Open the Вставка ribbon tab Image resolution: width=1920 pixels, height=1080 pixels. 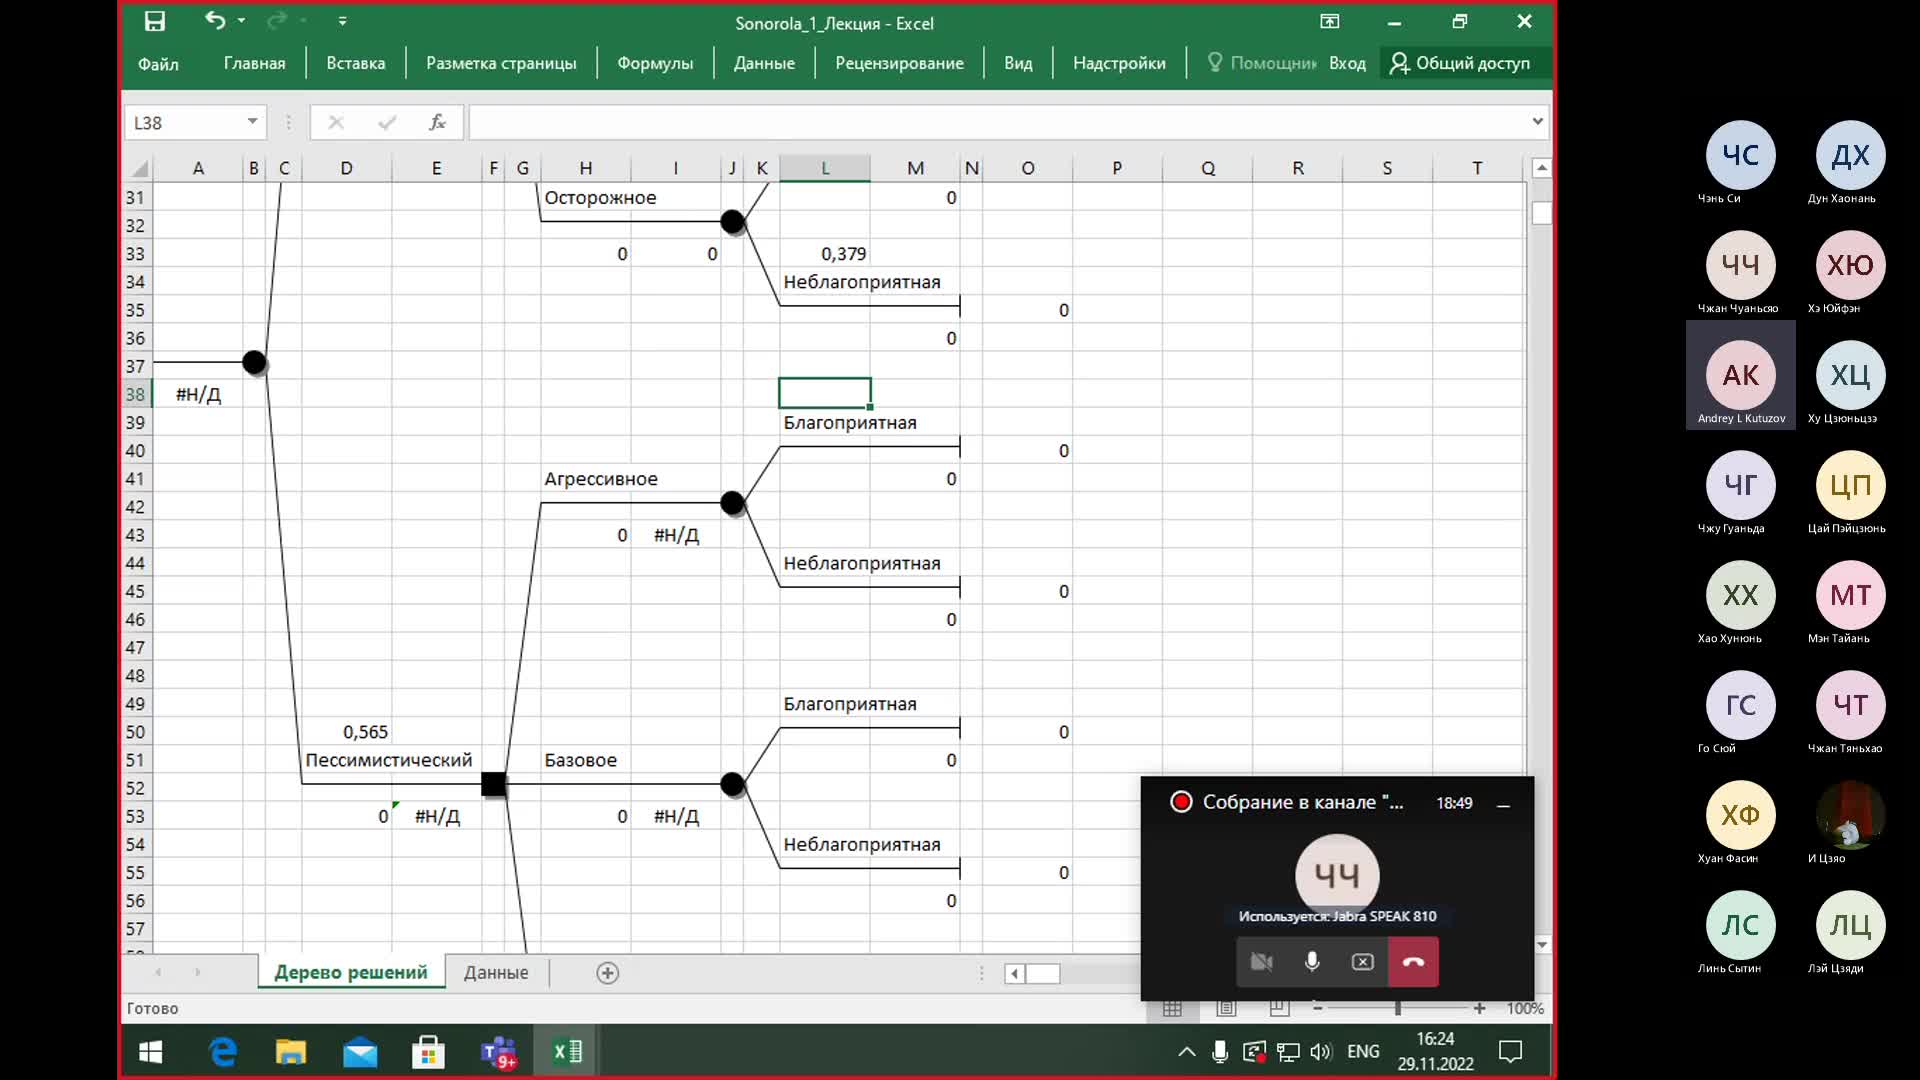pyautogui.click(x=355, y=63)
